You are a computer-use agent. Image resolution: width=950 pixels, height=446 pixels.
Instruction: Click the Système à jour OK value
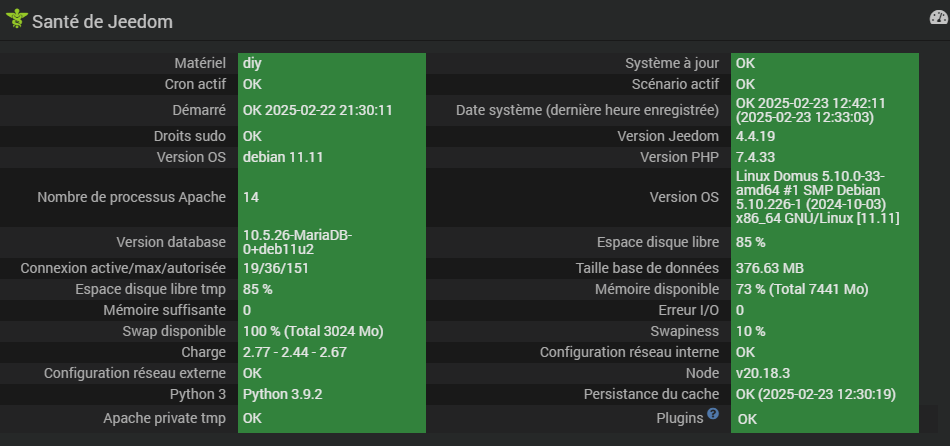(746, 63)
